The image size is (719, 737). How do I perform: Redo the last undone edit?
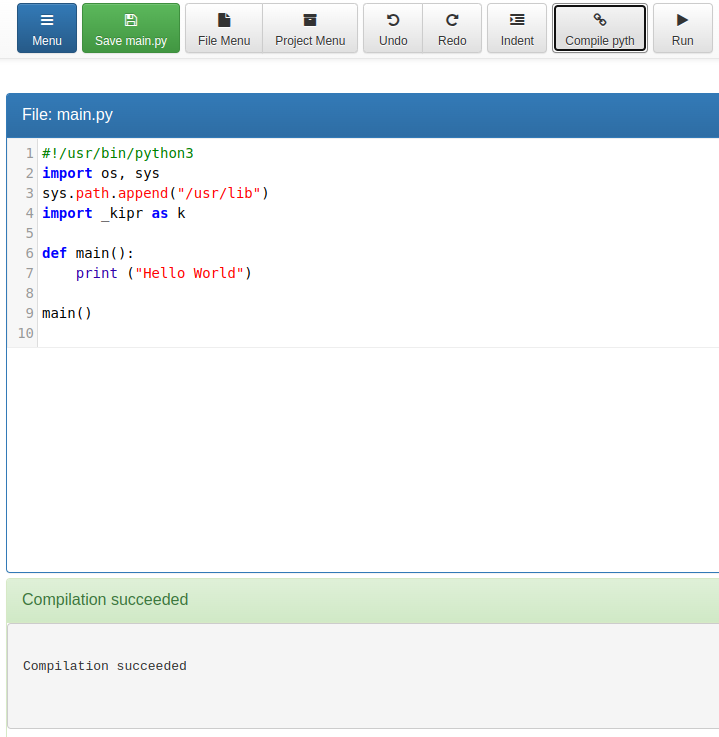pos(452,28)
